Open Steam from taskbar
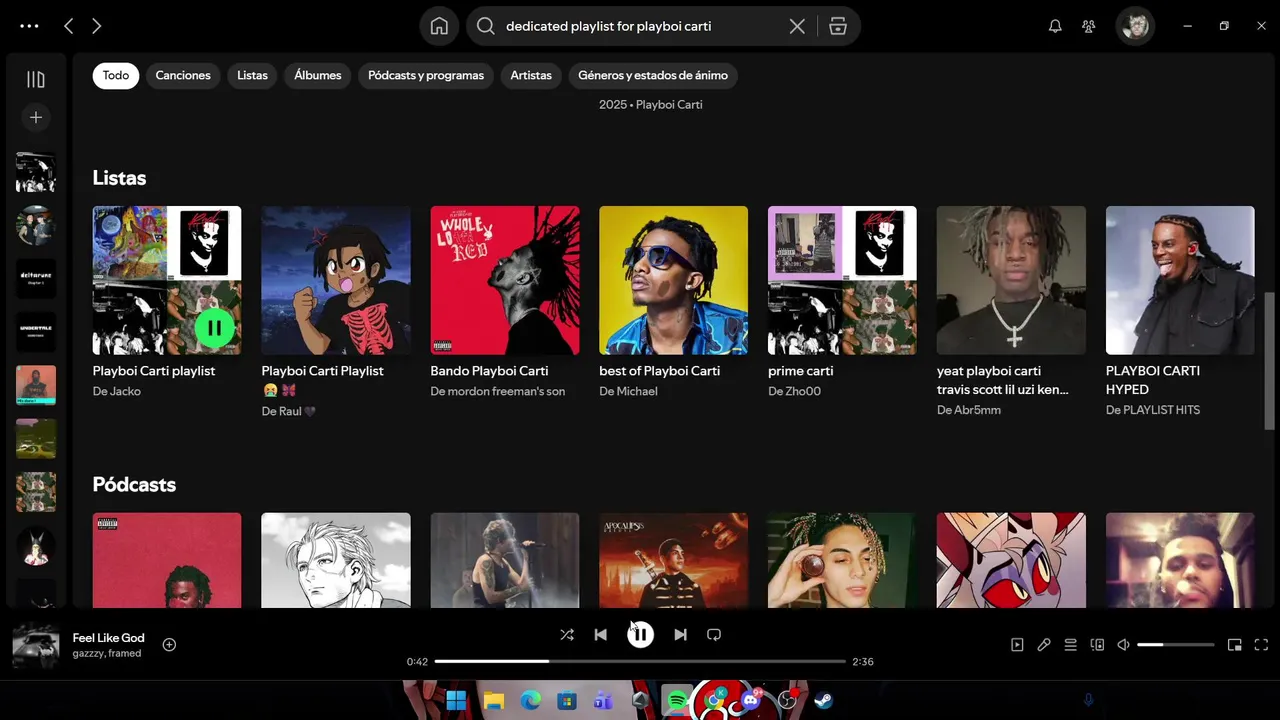The image size is (1280, 720). [823, 700]
